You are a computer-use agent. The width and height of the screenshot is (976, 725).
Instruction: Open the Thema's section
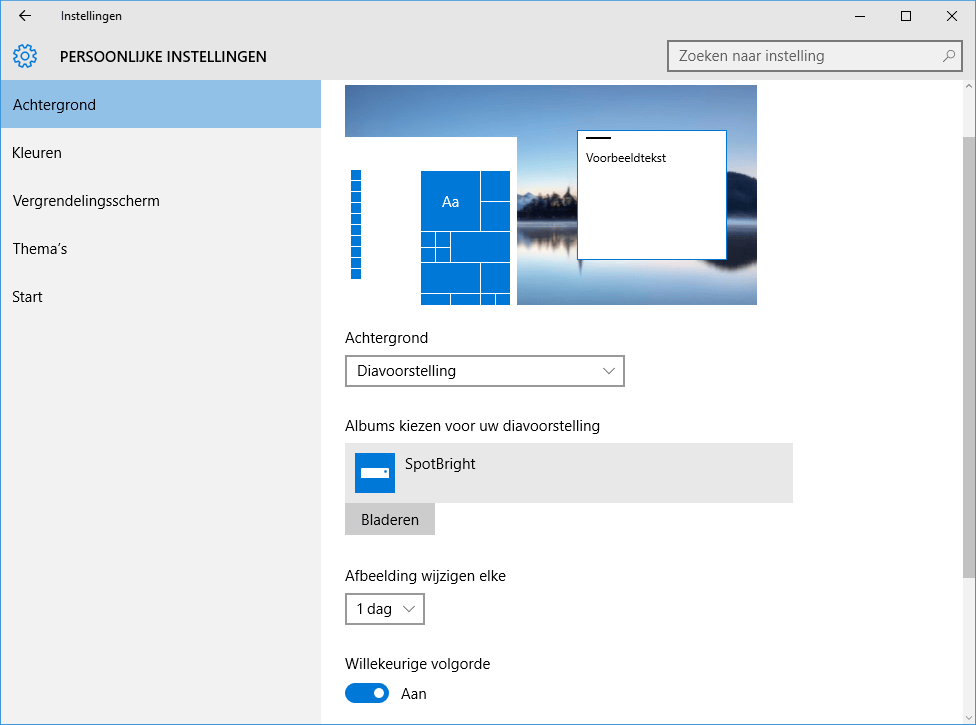161,248
